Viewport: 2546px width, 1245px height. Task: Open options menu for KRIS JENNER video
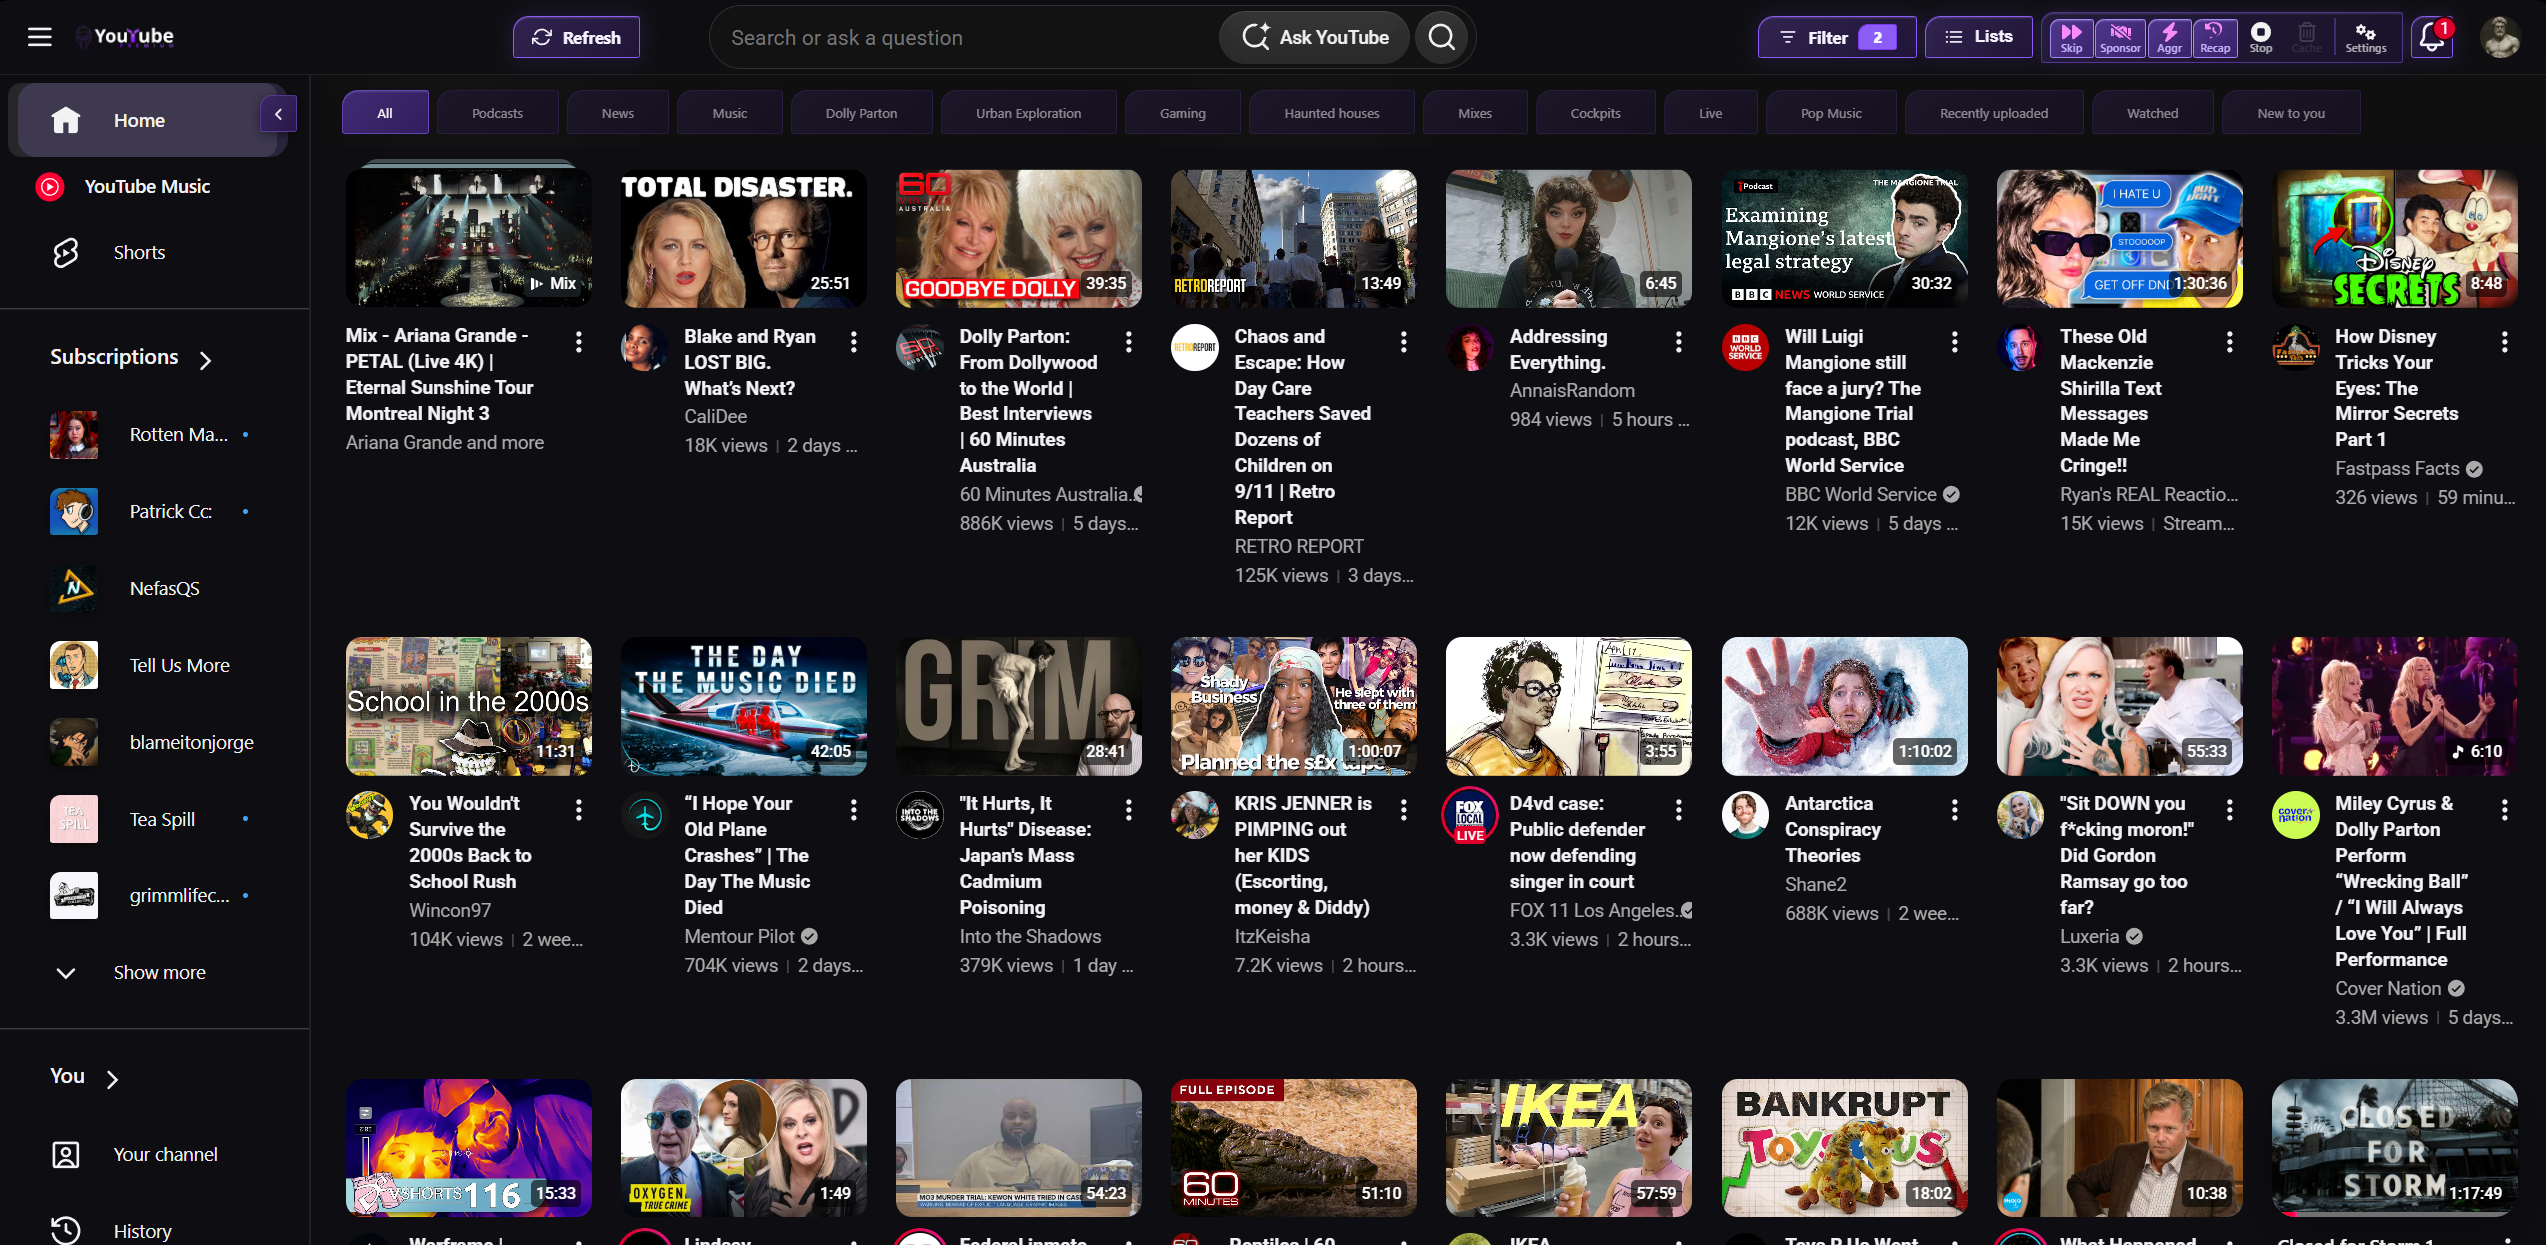point(1403,810)
